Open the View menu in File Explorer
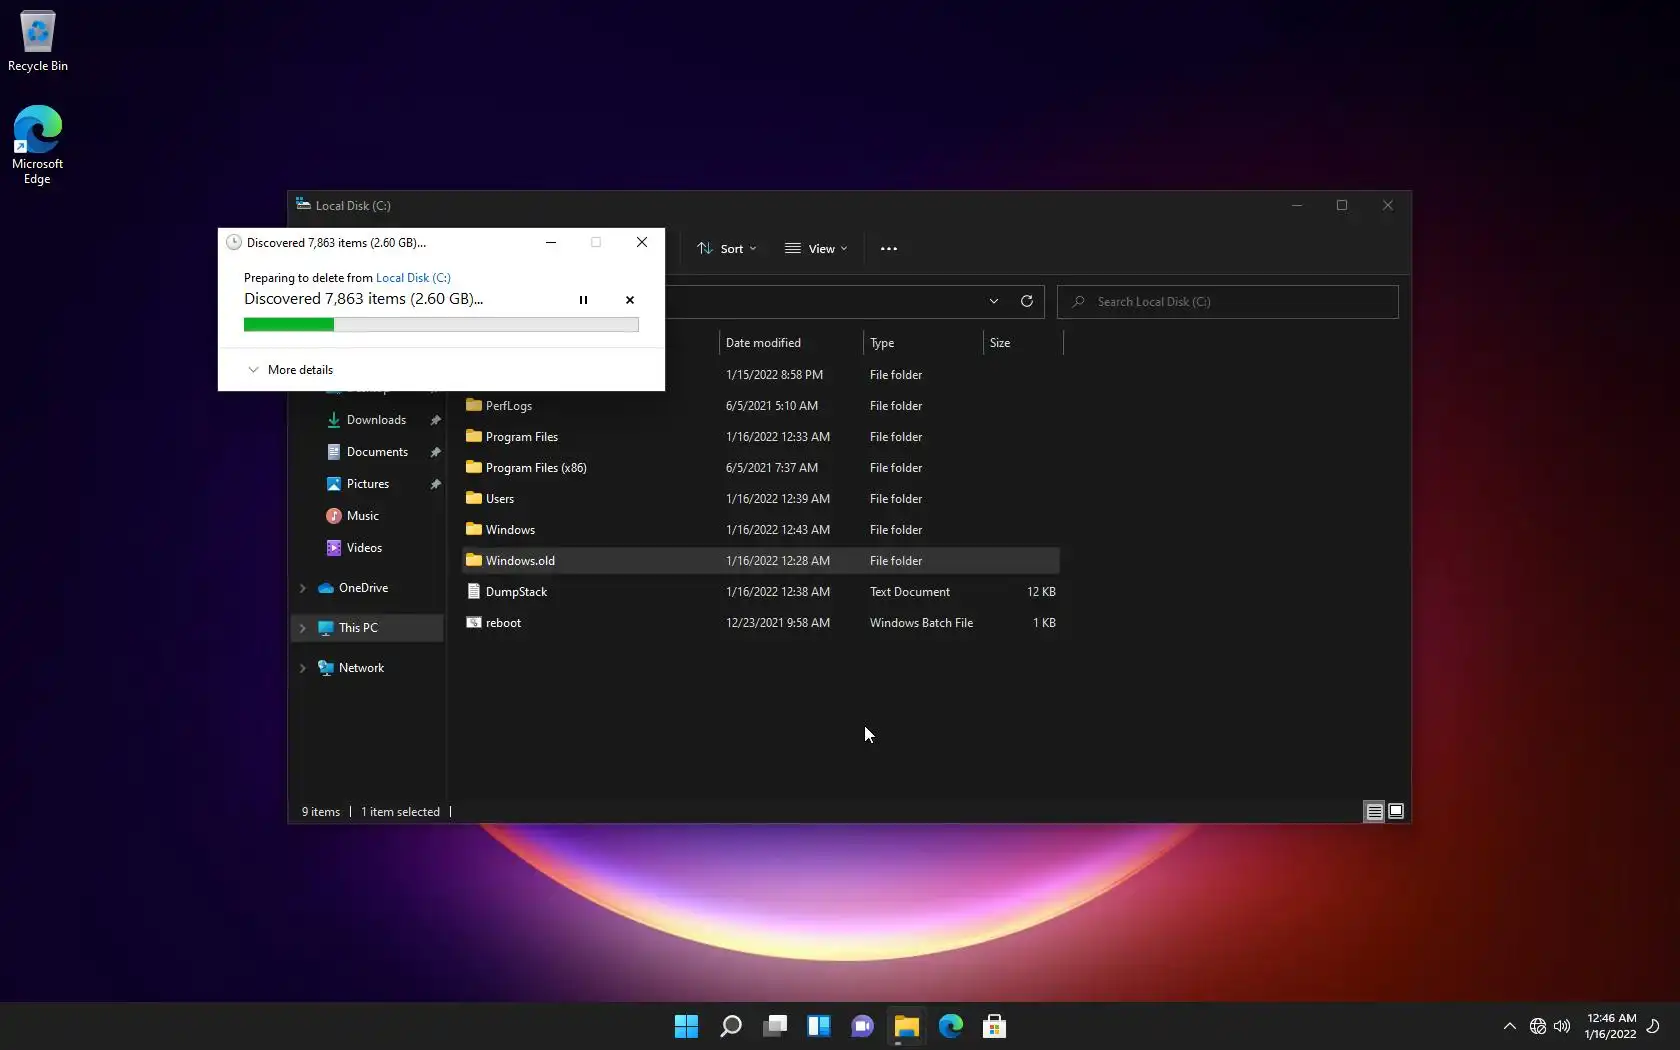This screenshot has width=1680, height=1050. [x=816, y=249]
